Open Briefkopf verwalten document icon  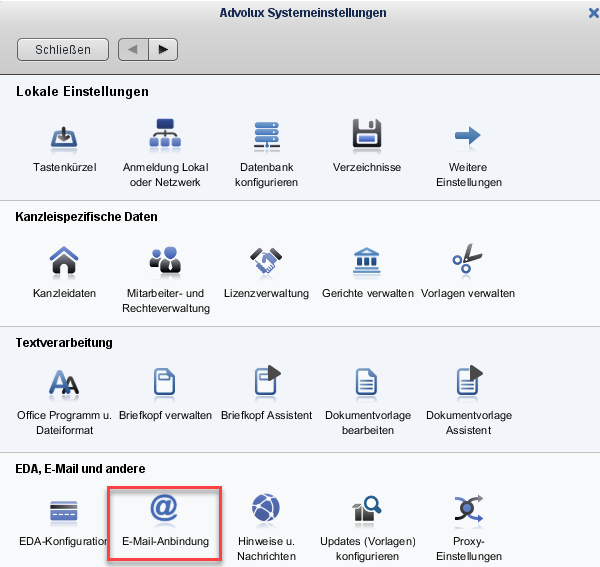coord(165,381)
